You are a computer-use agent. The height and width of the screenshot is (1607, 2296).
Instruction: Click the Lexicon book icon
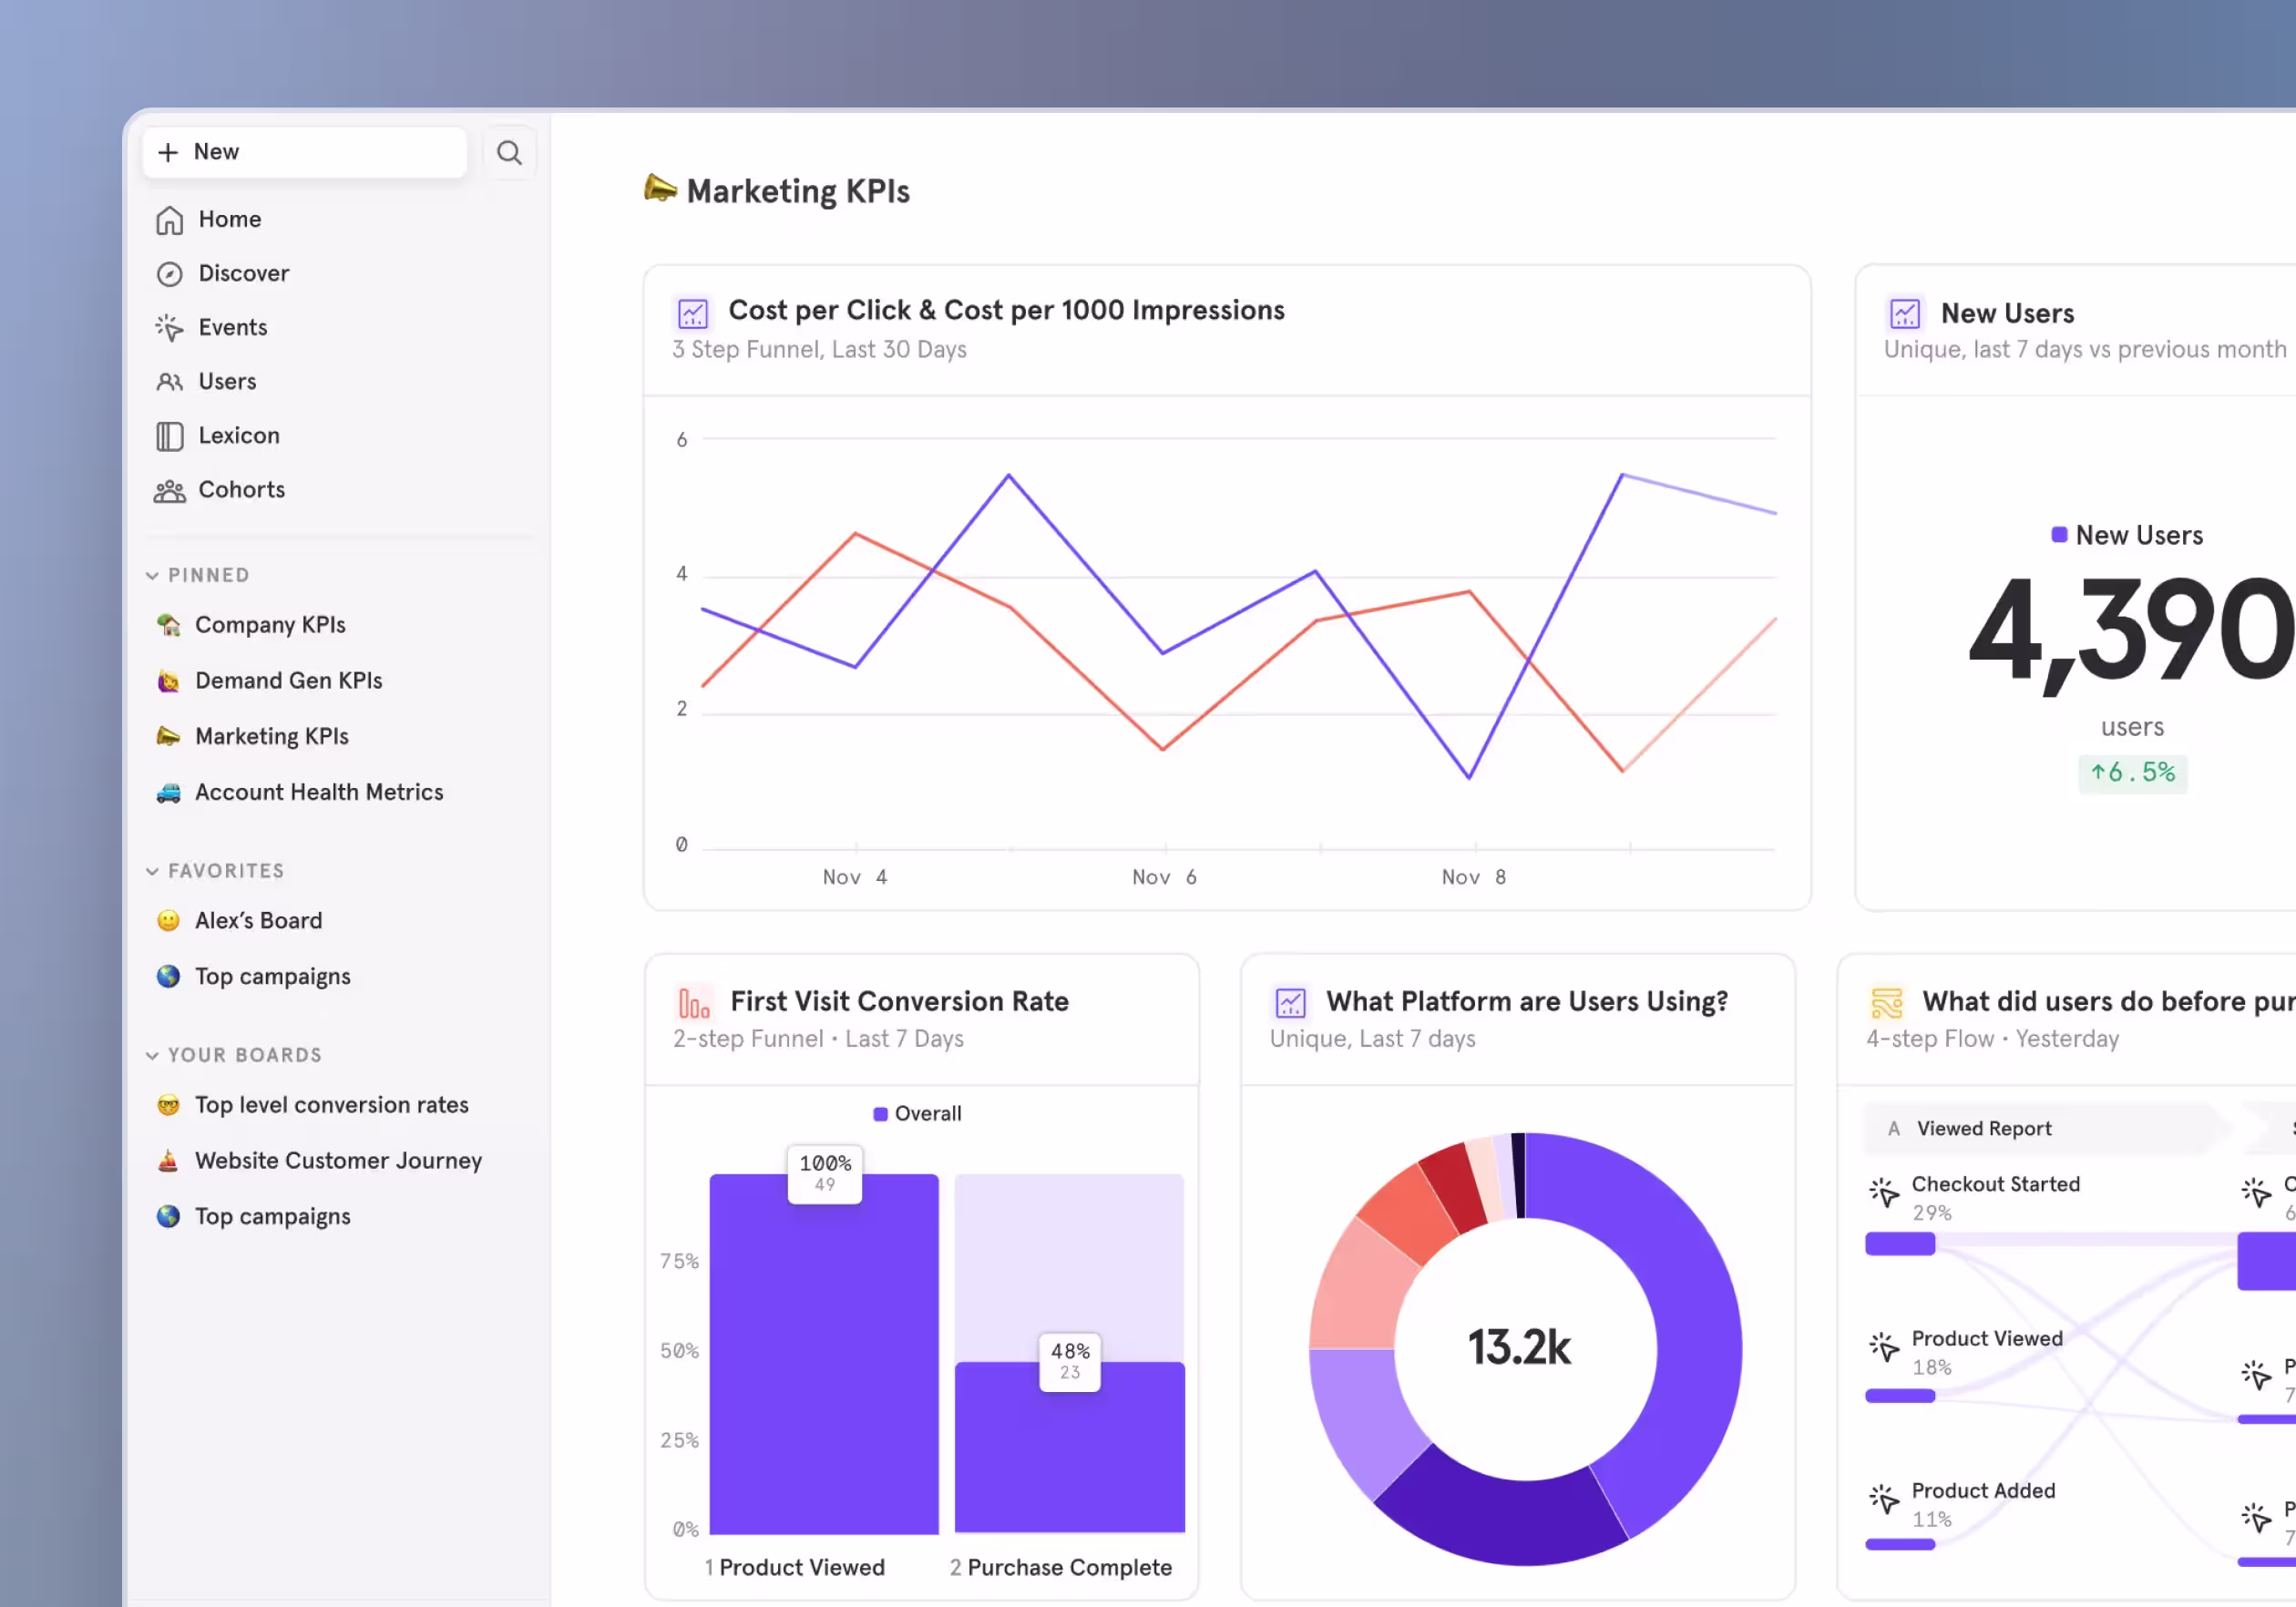click(x=169, y=436)
